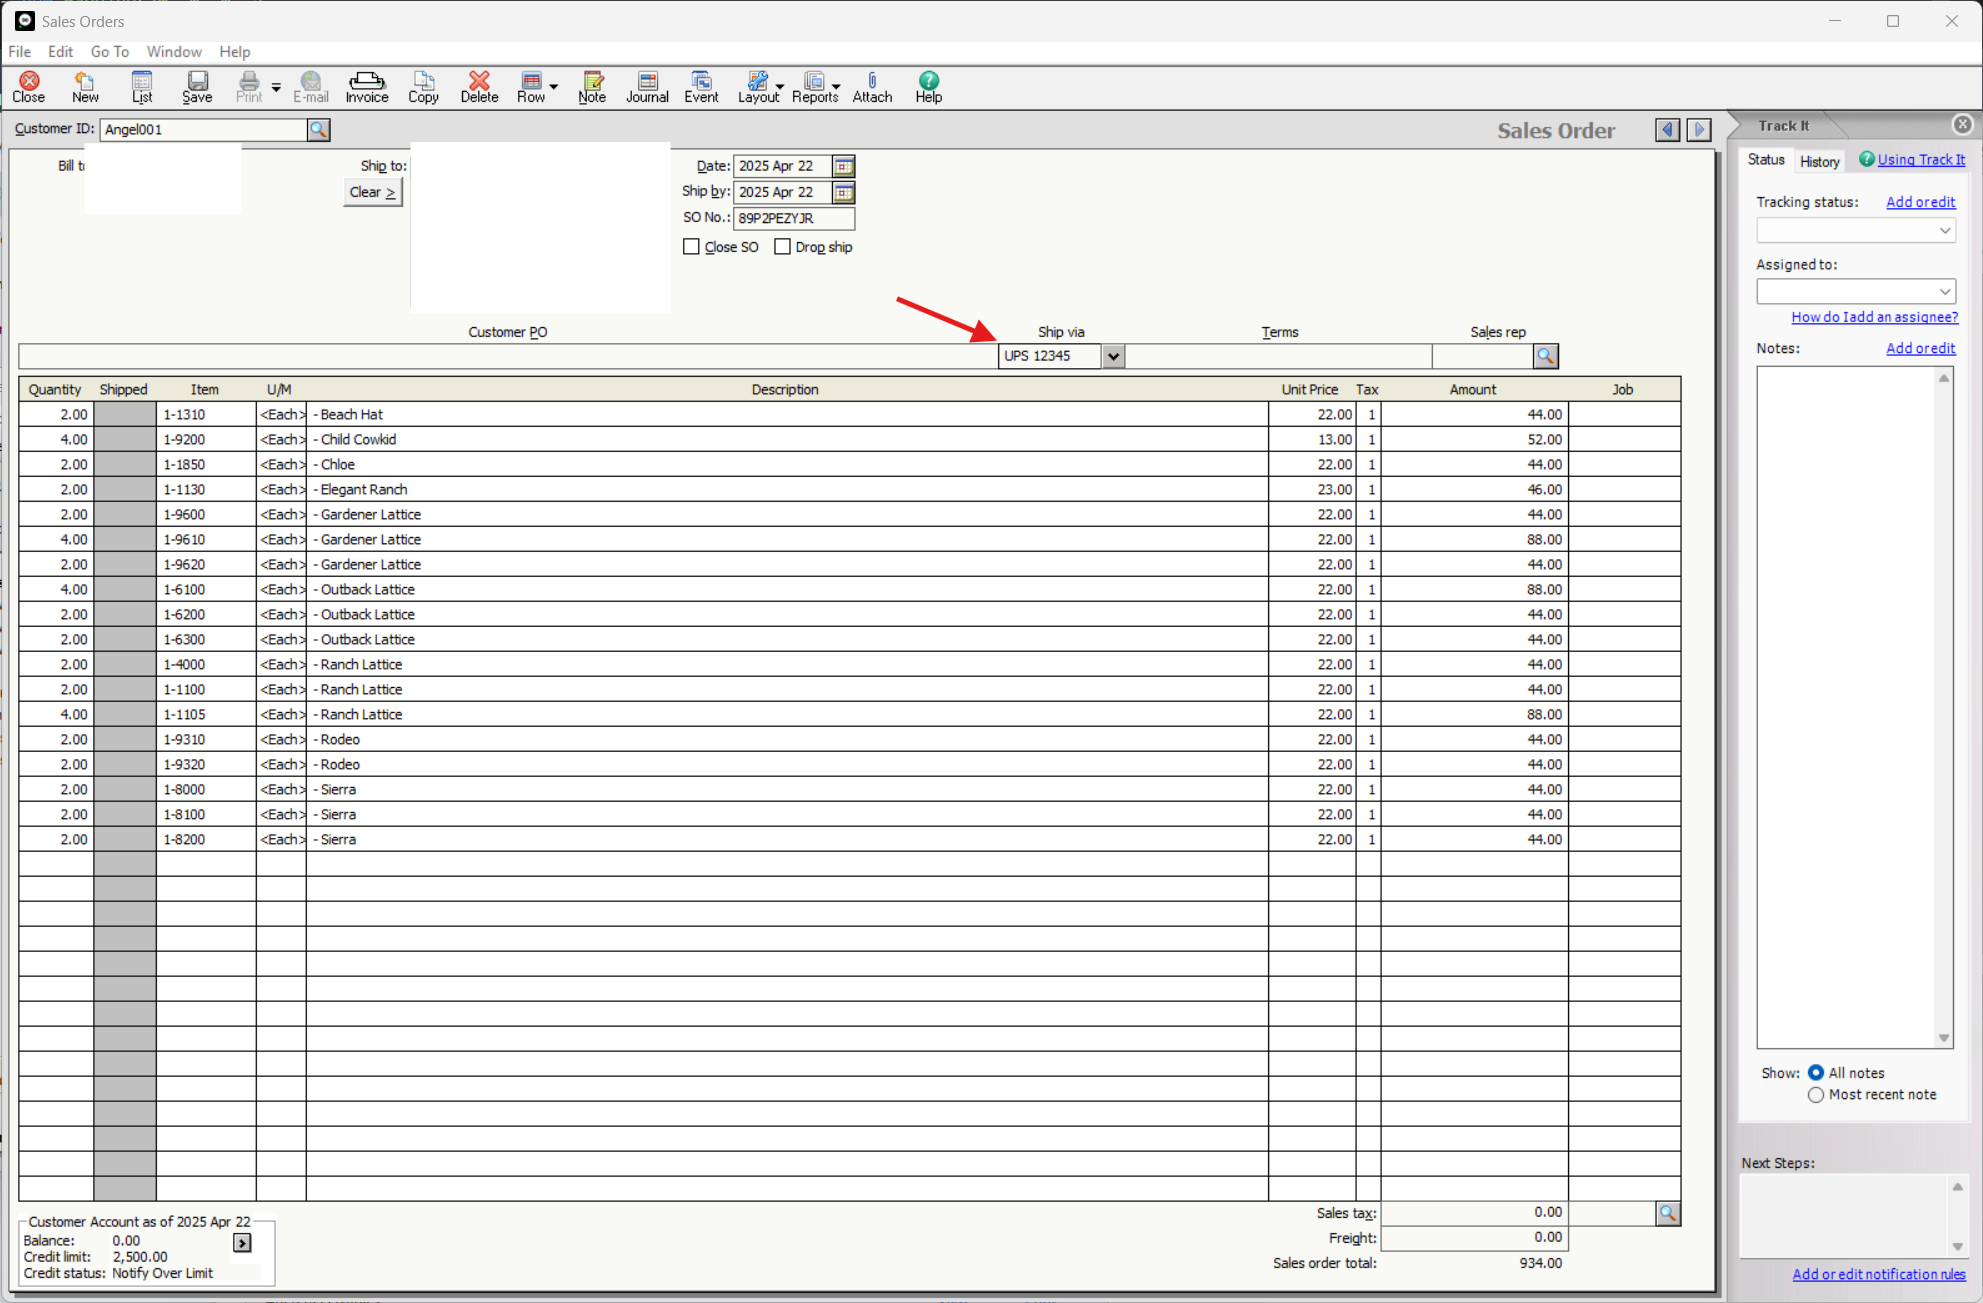The height and width of the screenshot is (1303, 1983).
Task: Expand the Layout dropdown arrow
Action: coord(780,87)
